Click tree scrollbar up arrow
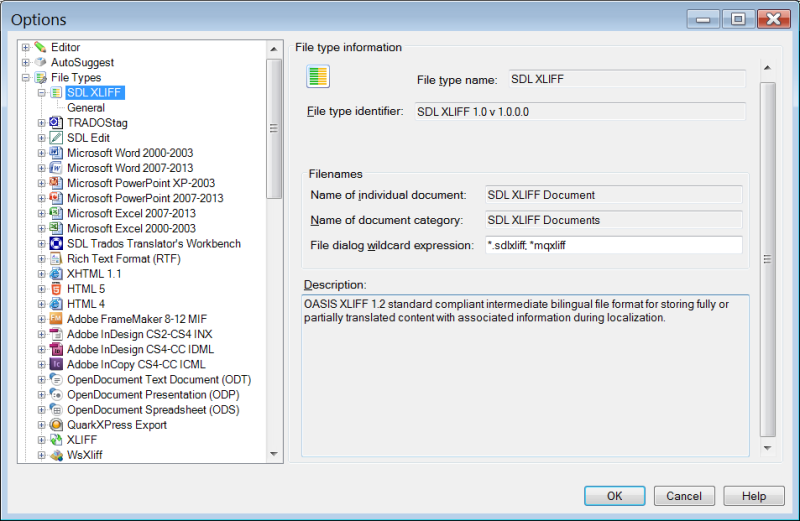This screenshot has height=521, width=800. [x=273, y=49]
